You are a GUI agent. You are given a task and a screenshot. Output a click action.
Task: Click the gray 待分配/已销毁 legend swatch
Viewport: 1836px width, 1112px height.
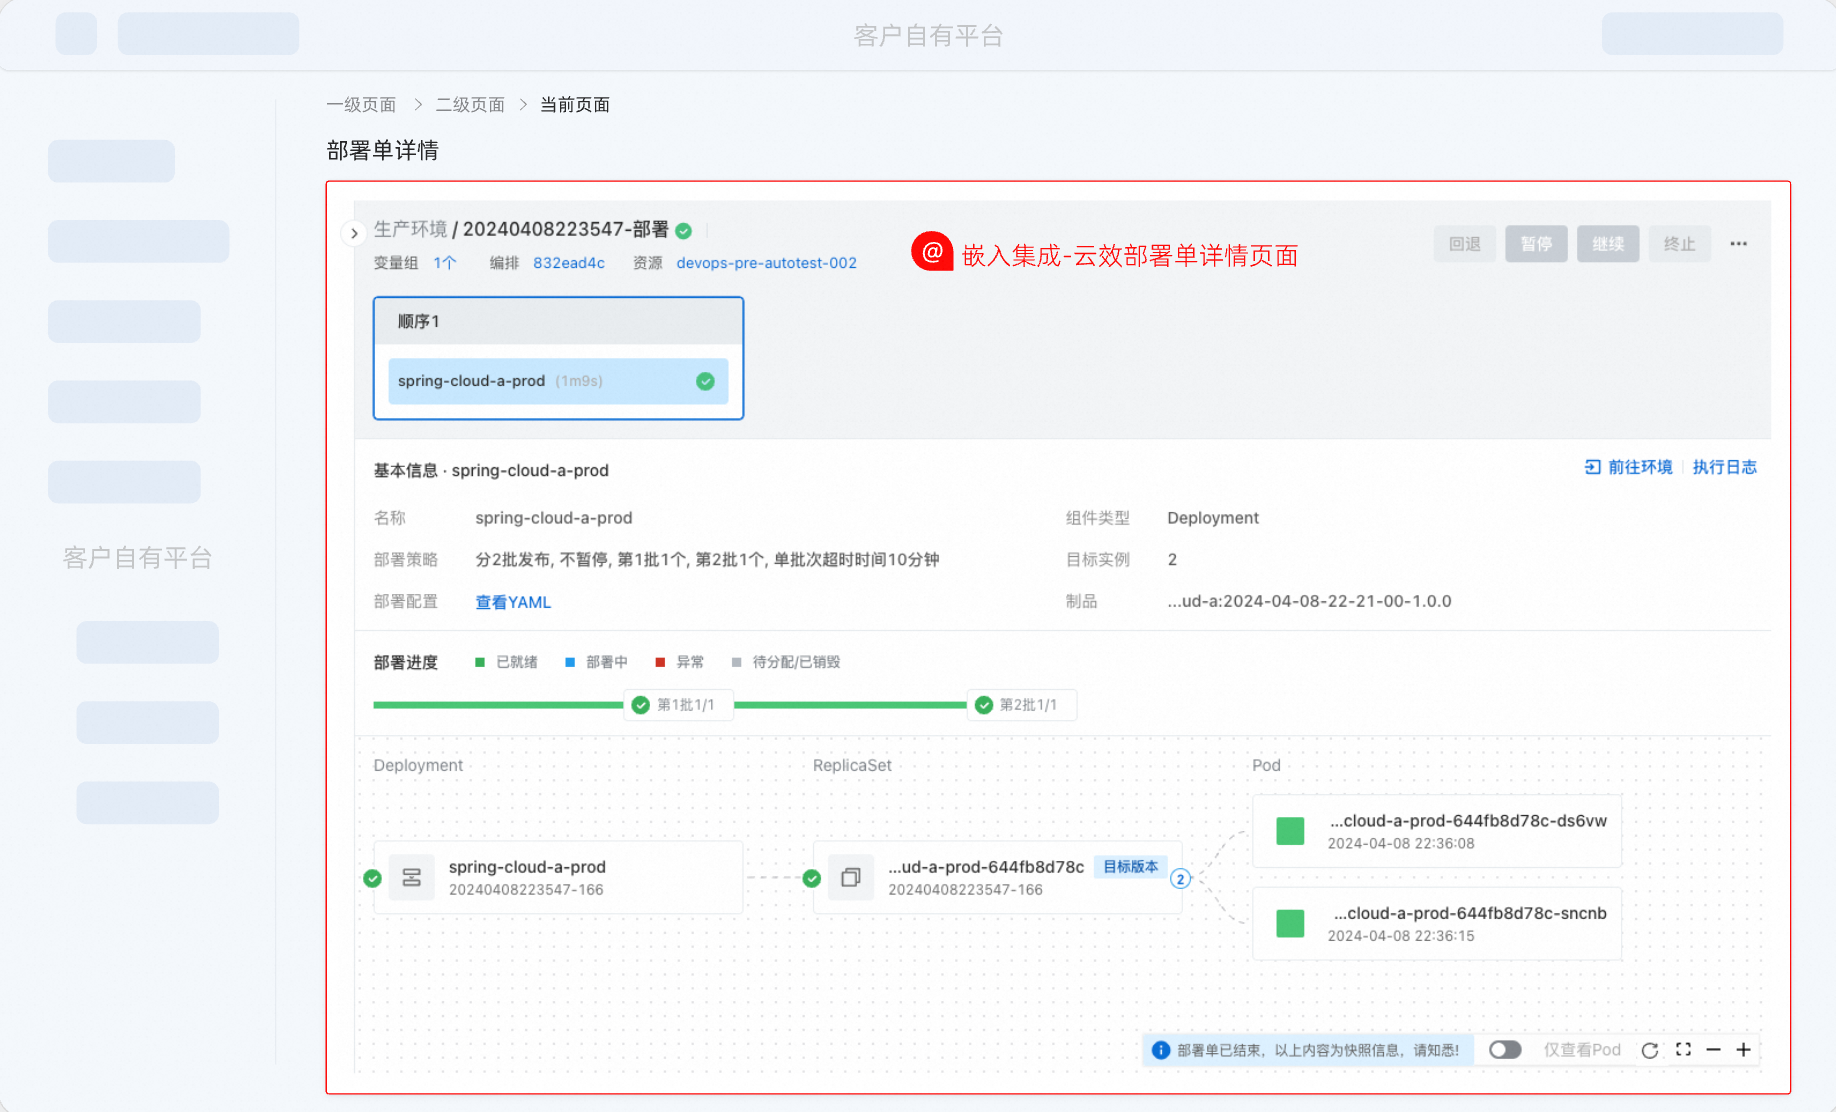click(x=737, y=662)
